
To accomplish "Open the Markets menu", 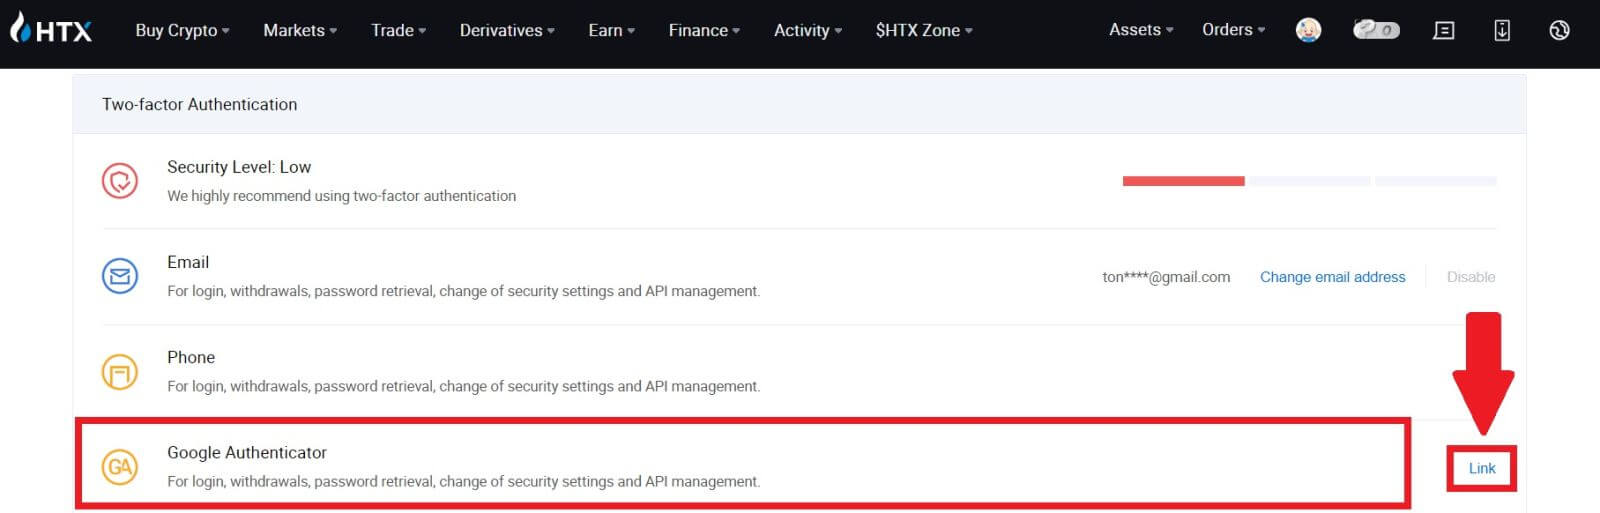I will pyautogui.click(x=299, y=30).
